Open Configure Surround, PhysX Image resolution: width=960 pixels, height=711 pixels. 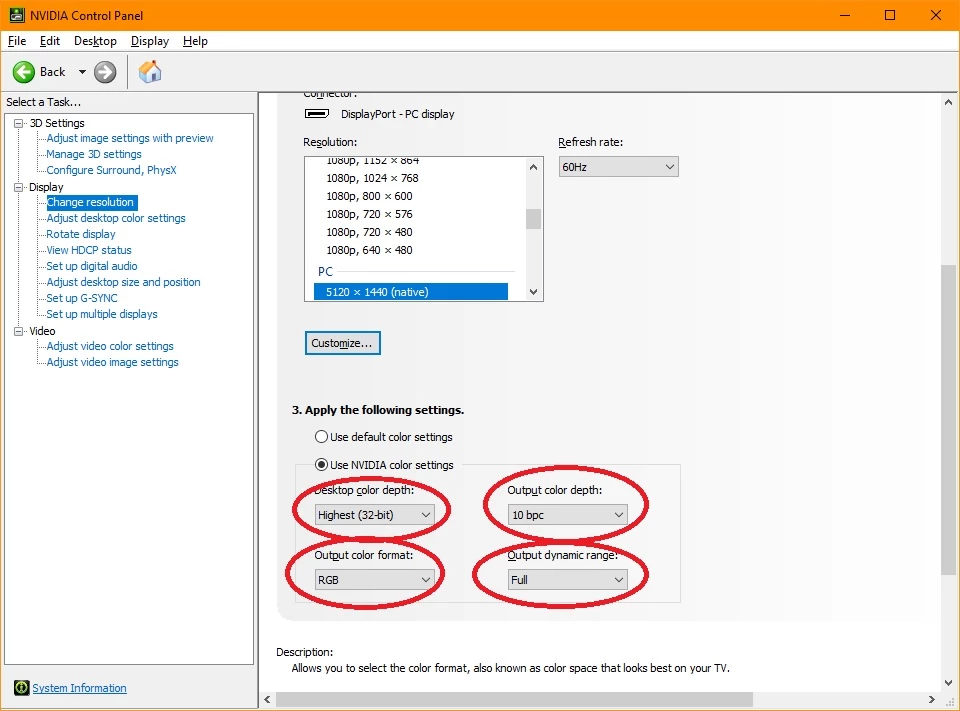(x=111, y=170)
